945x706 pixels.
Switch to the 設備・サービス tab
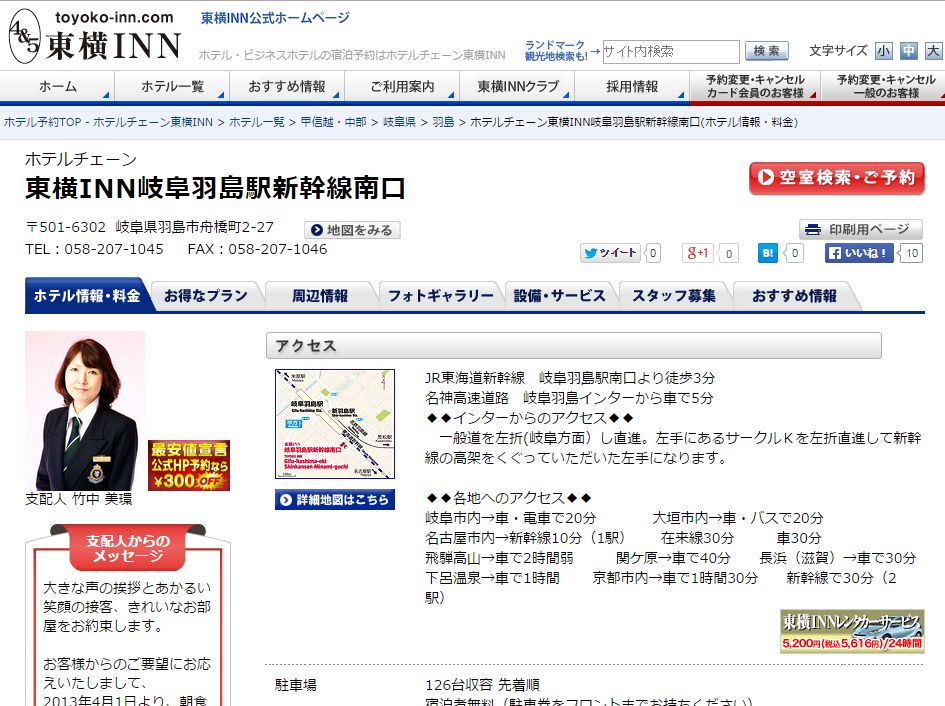[x=559, y=295]
